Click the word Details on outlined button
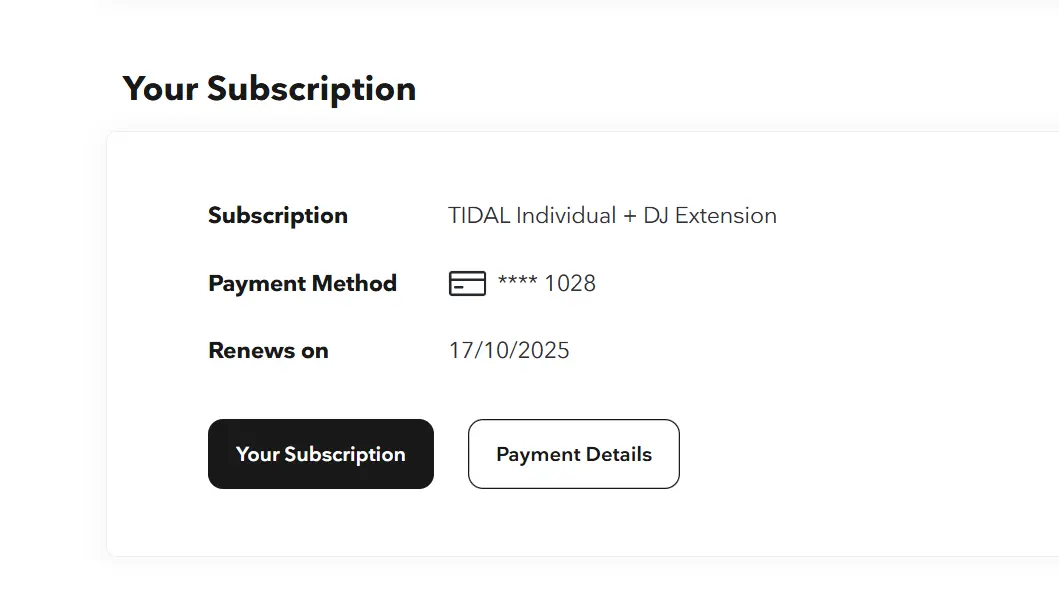 click(619, 454)
